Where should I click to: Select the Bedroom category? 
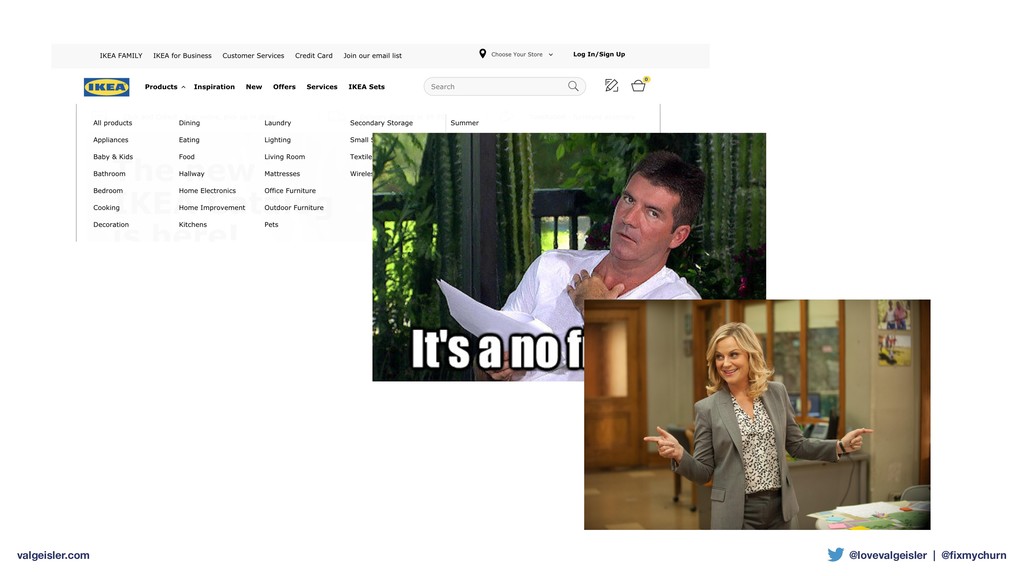pos(108,191)
